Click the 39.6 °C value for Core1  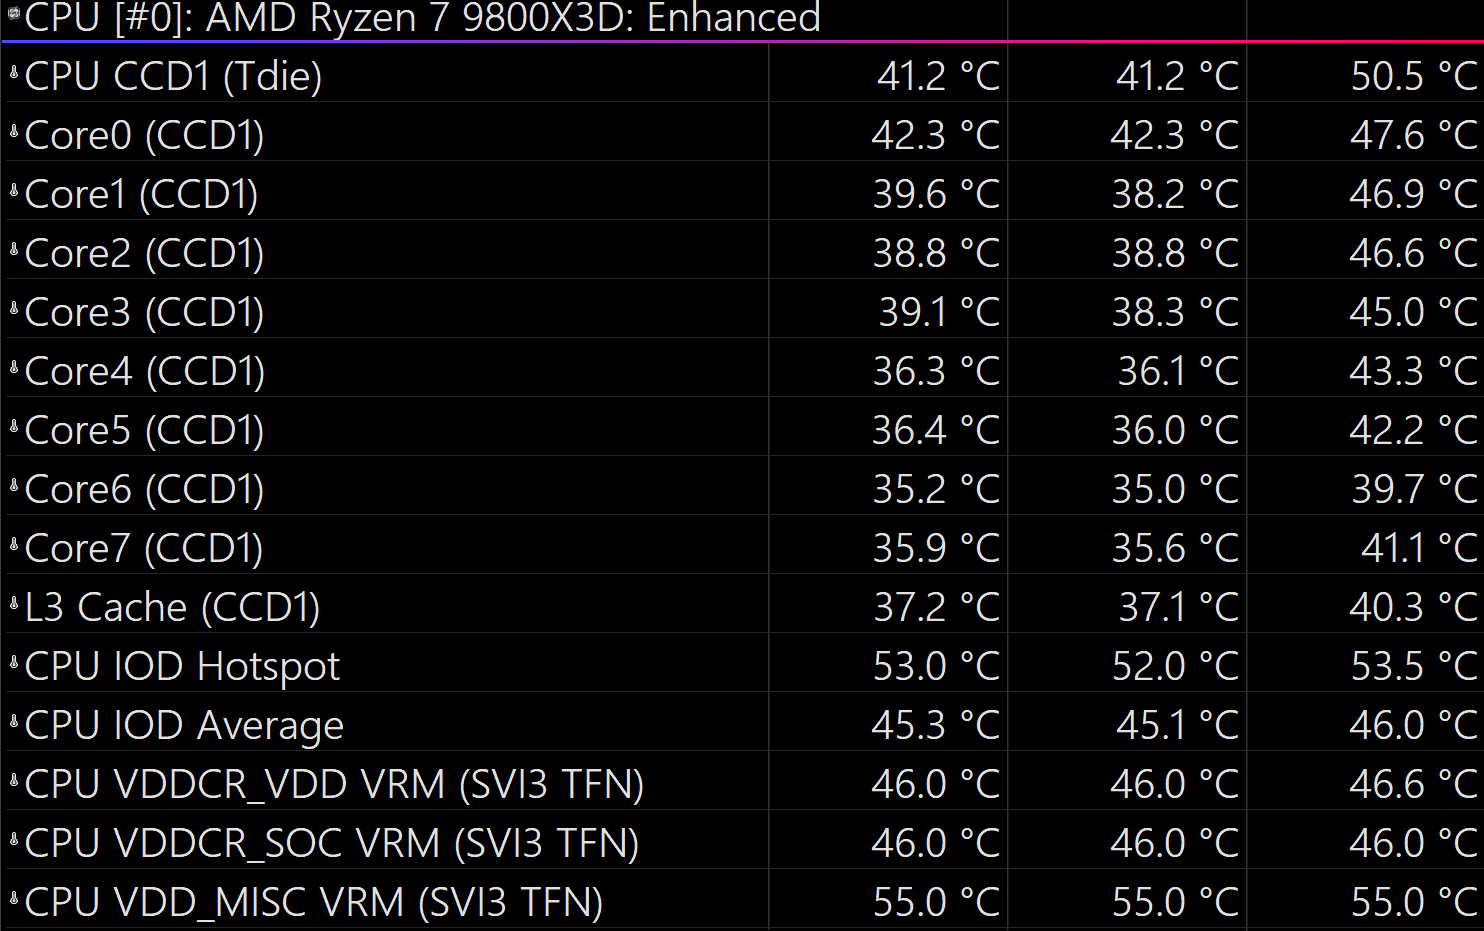coord(936,195)
